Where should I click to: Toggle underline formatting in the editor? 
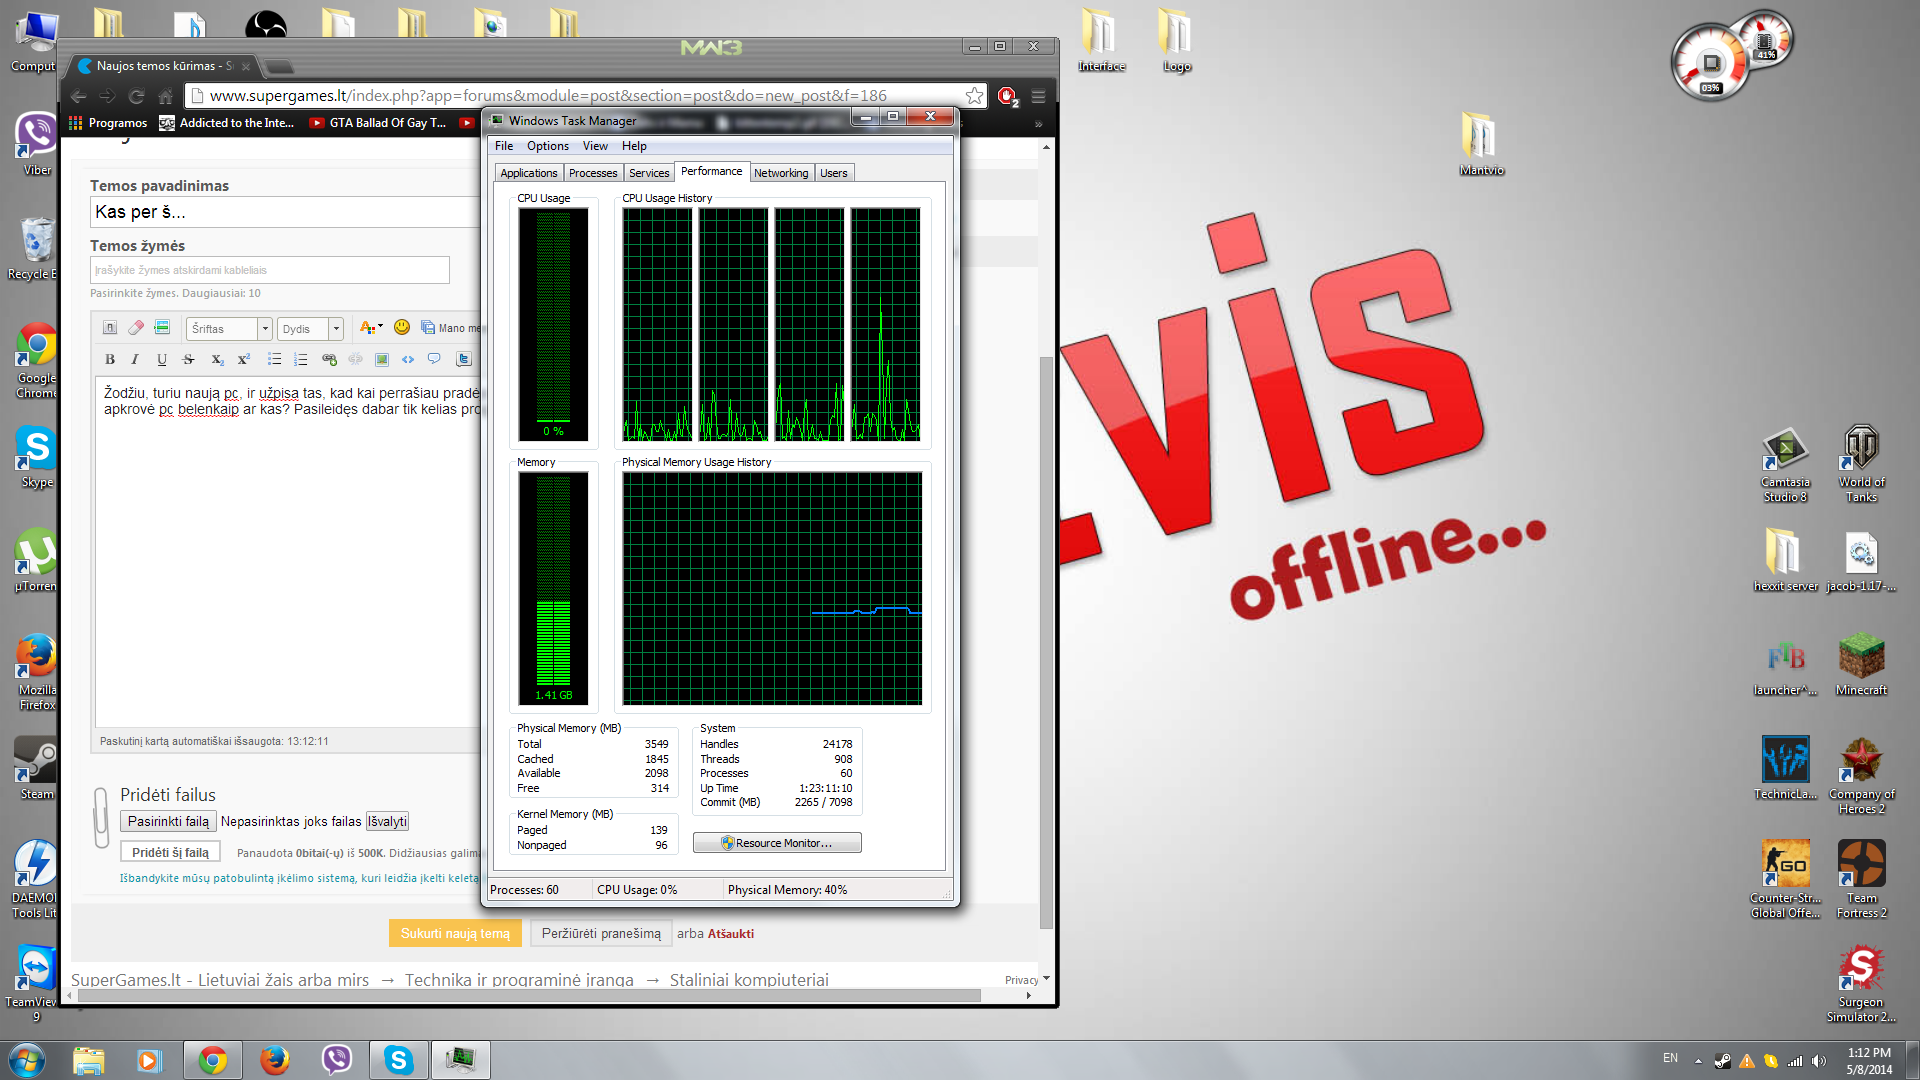(x=162, y=359)
